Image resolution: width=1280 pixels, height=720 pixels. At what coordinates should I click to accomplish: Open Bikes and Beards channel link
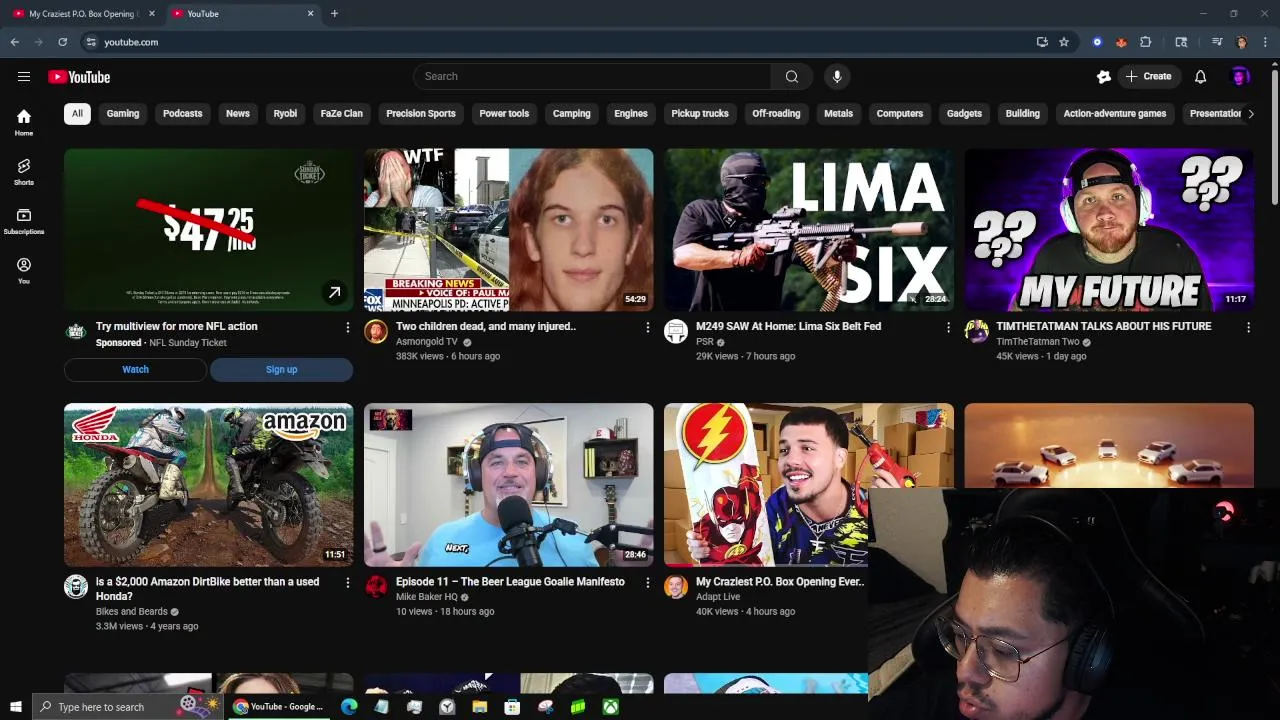(x=131, y=612)
